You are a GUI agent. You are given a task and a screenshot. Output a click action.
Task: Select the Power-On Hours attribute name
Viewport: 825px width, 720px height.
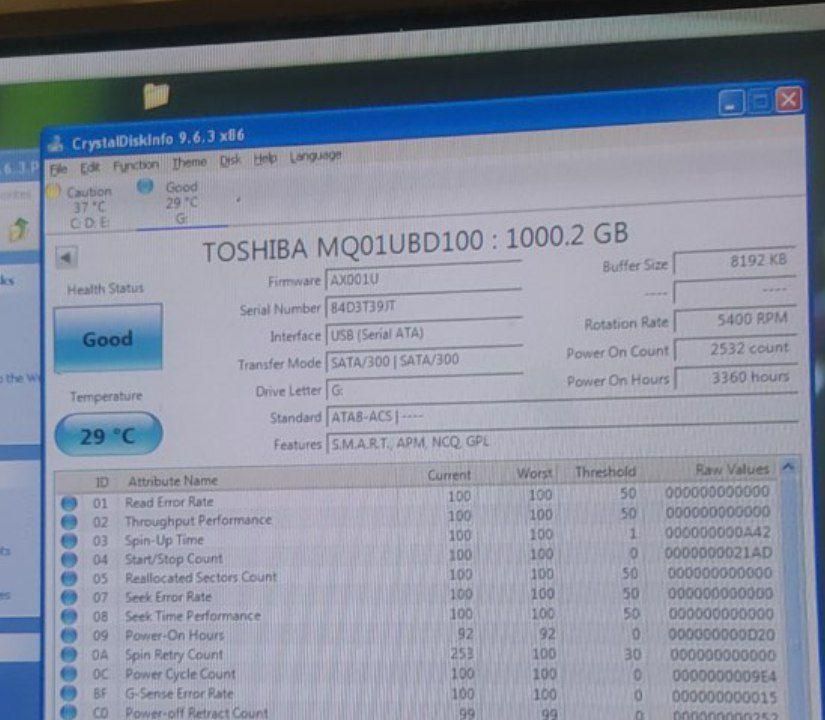tap(174, 635)
